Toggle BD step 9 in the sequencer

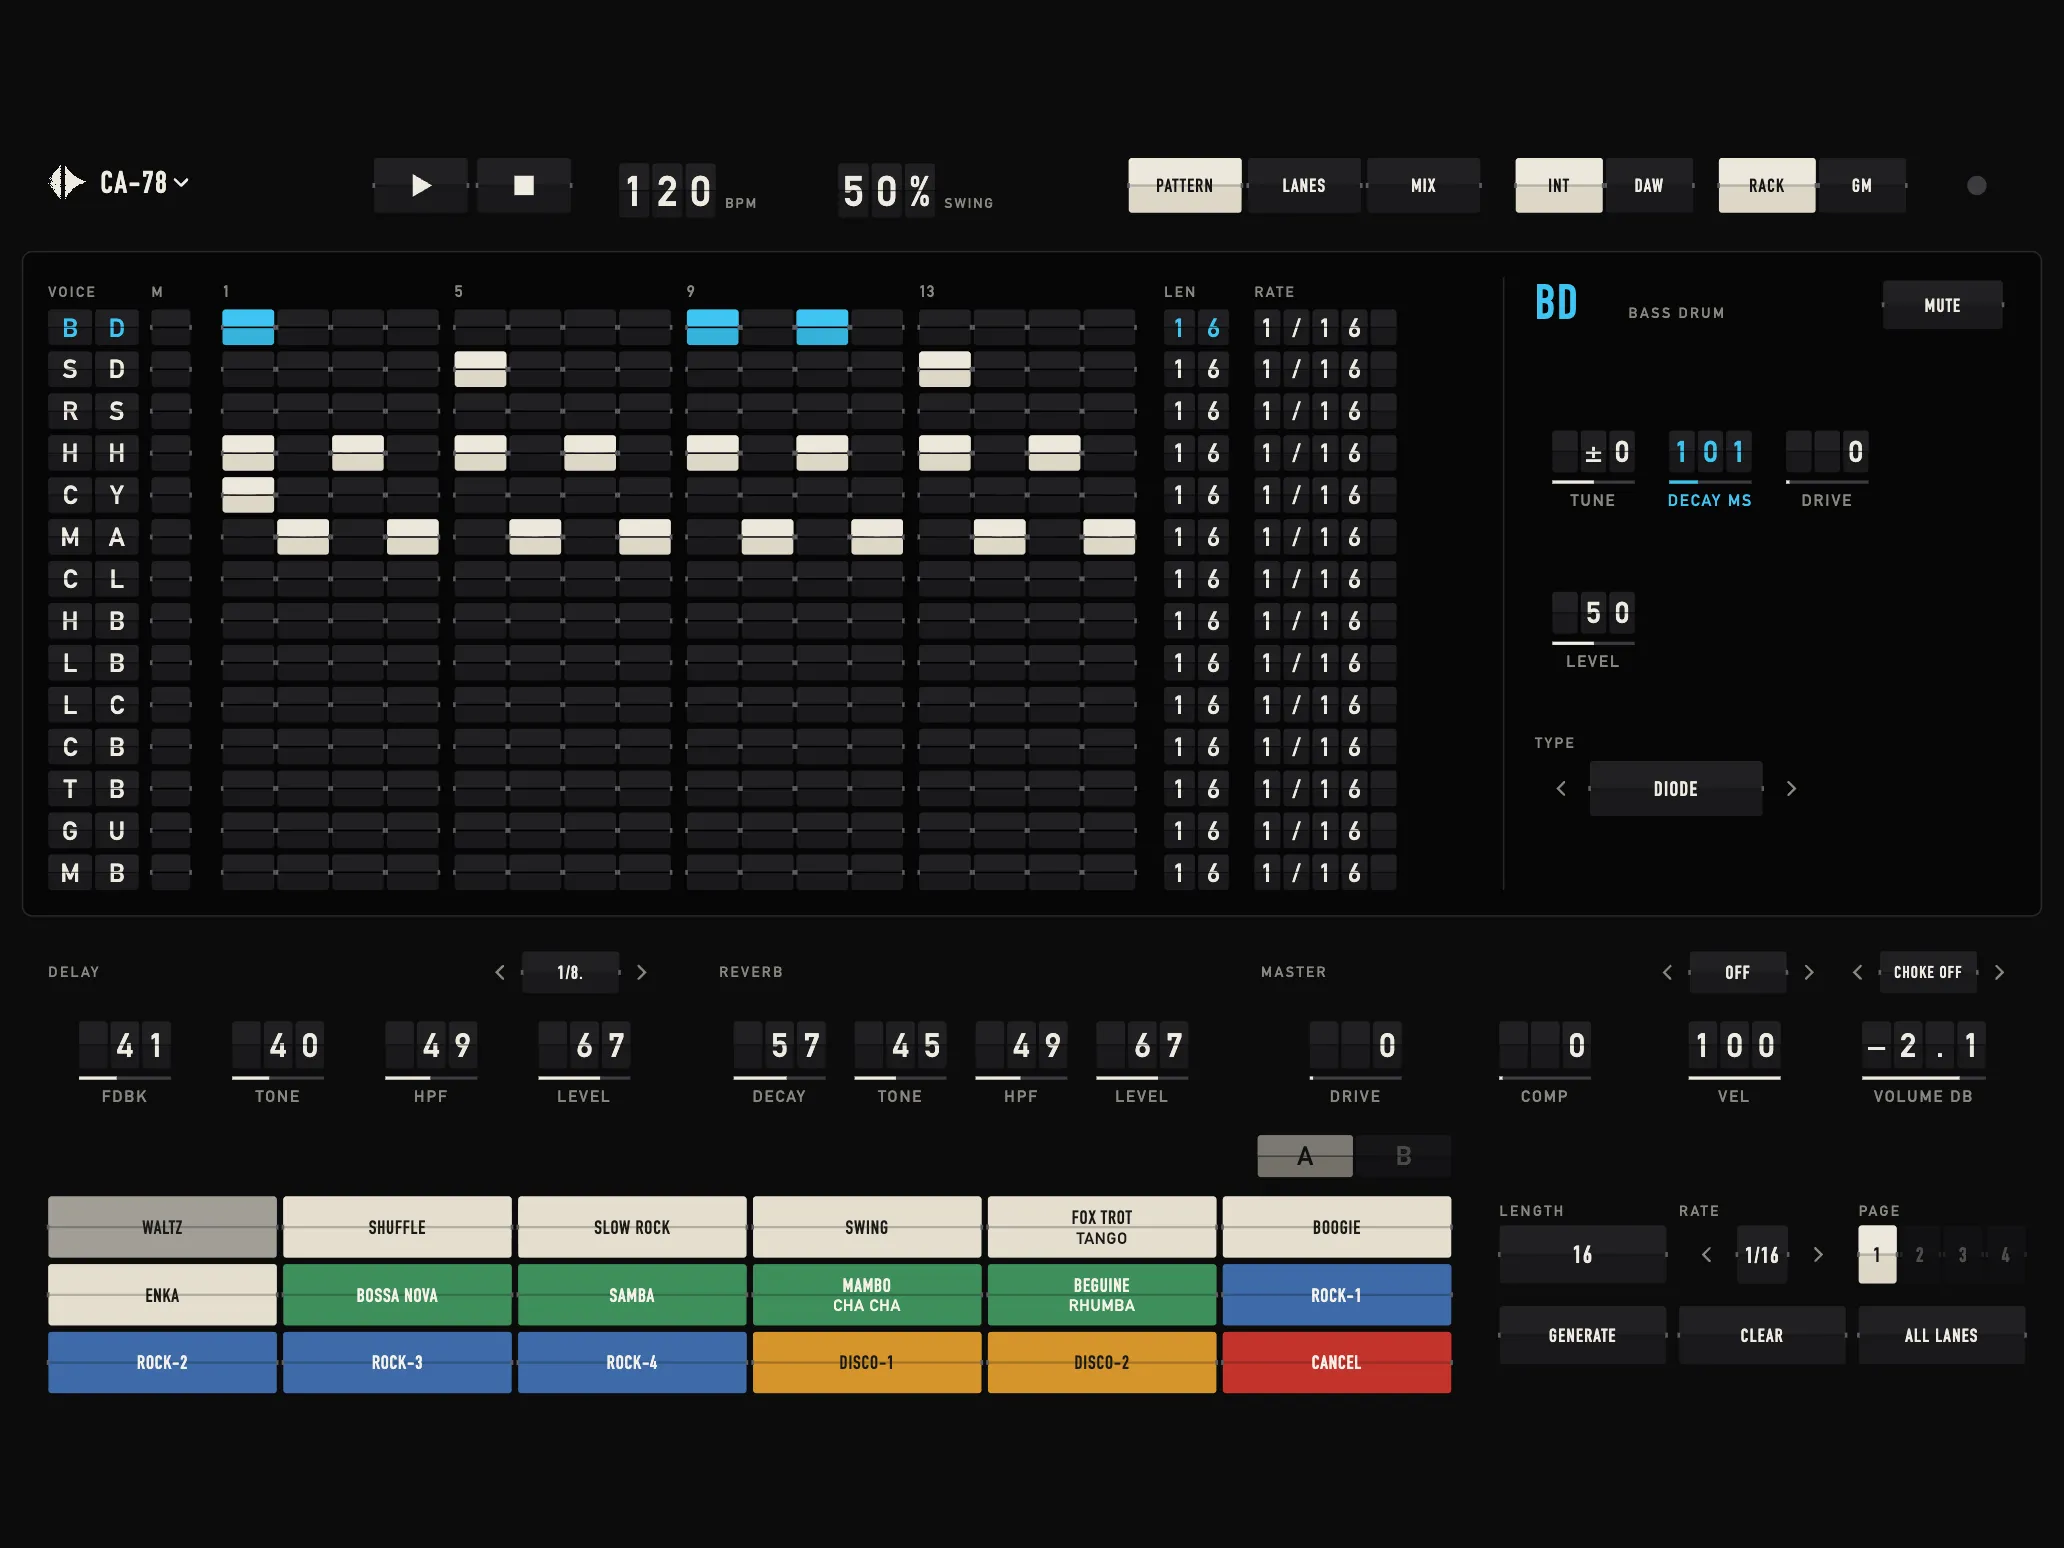click(712, 327)
